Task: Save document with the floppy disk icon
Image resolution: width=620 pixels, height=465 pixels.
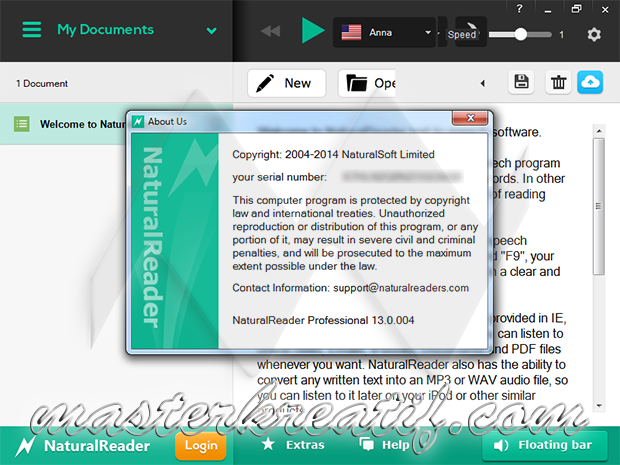Action: pyautogui.click(x=521, y=82)
